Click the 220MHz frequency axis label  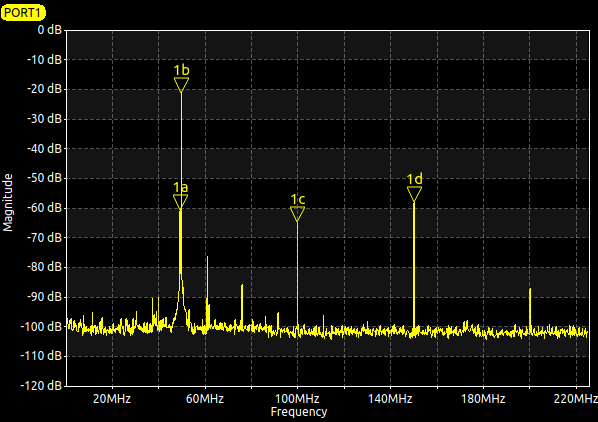point(575,399)
